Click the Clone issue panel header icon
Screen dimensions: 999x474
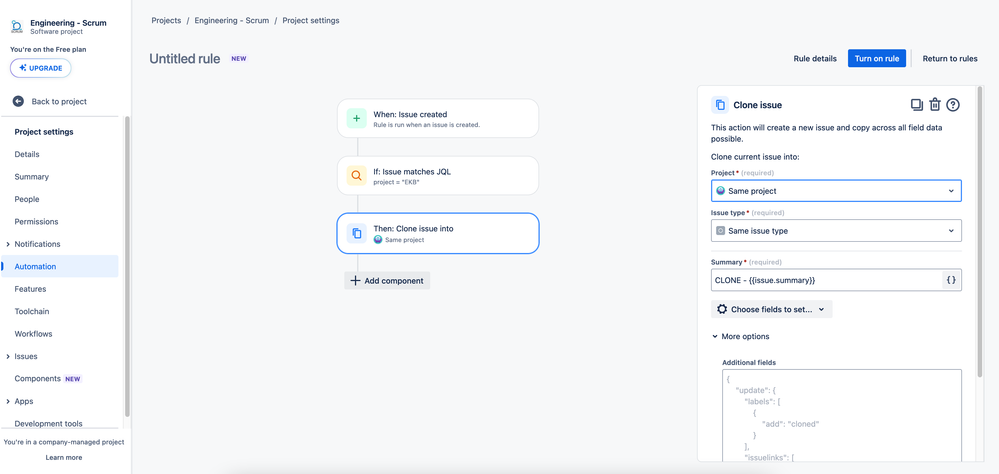[720, 105]
